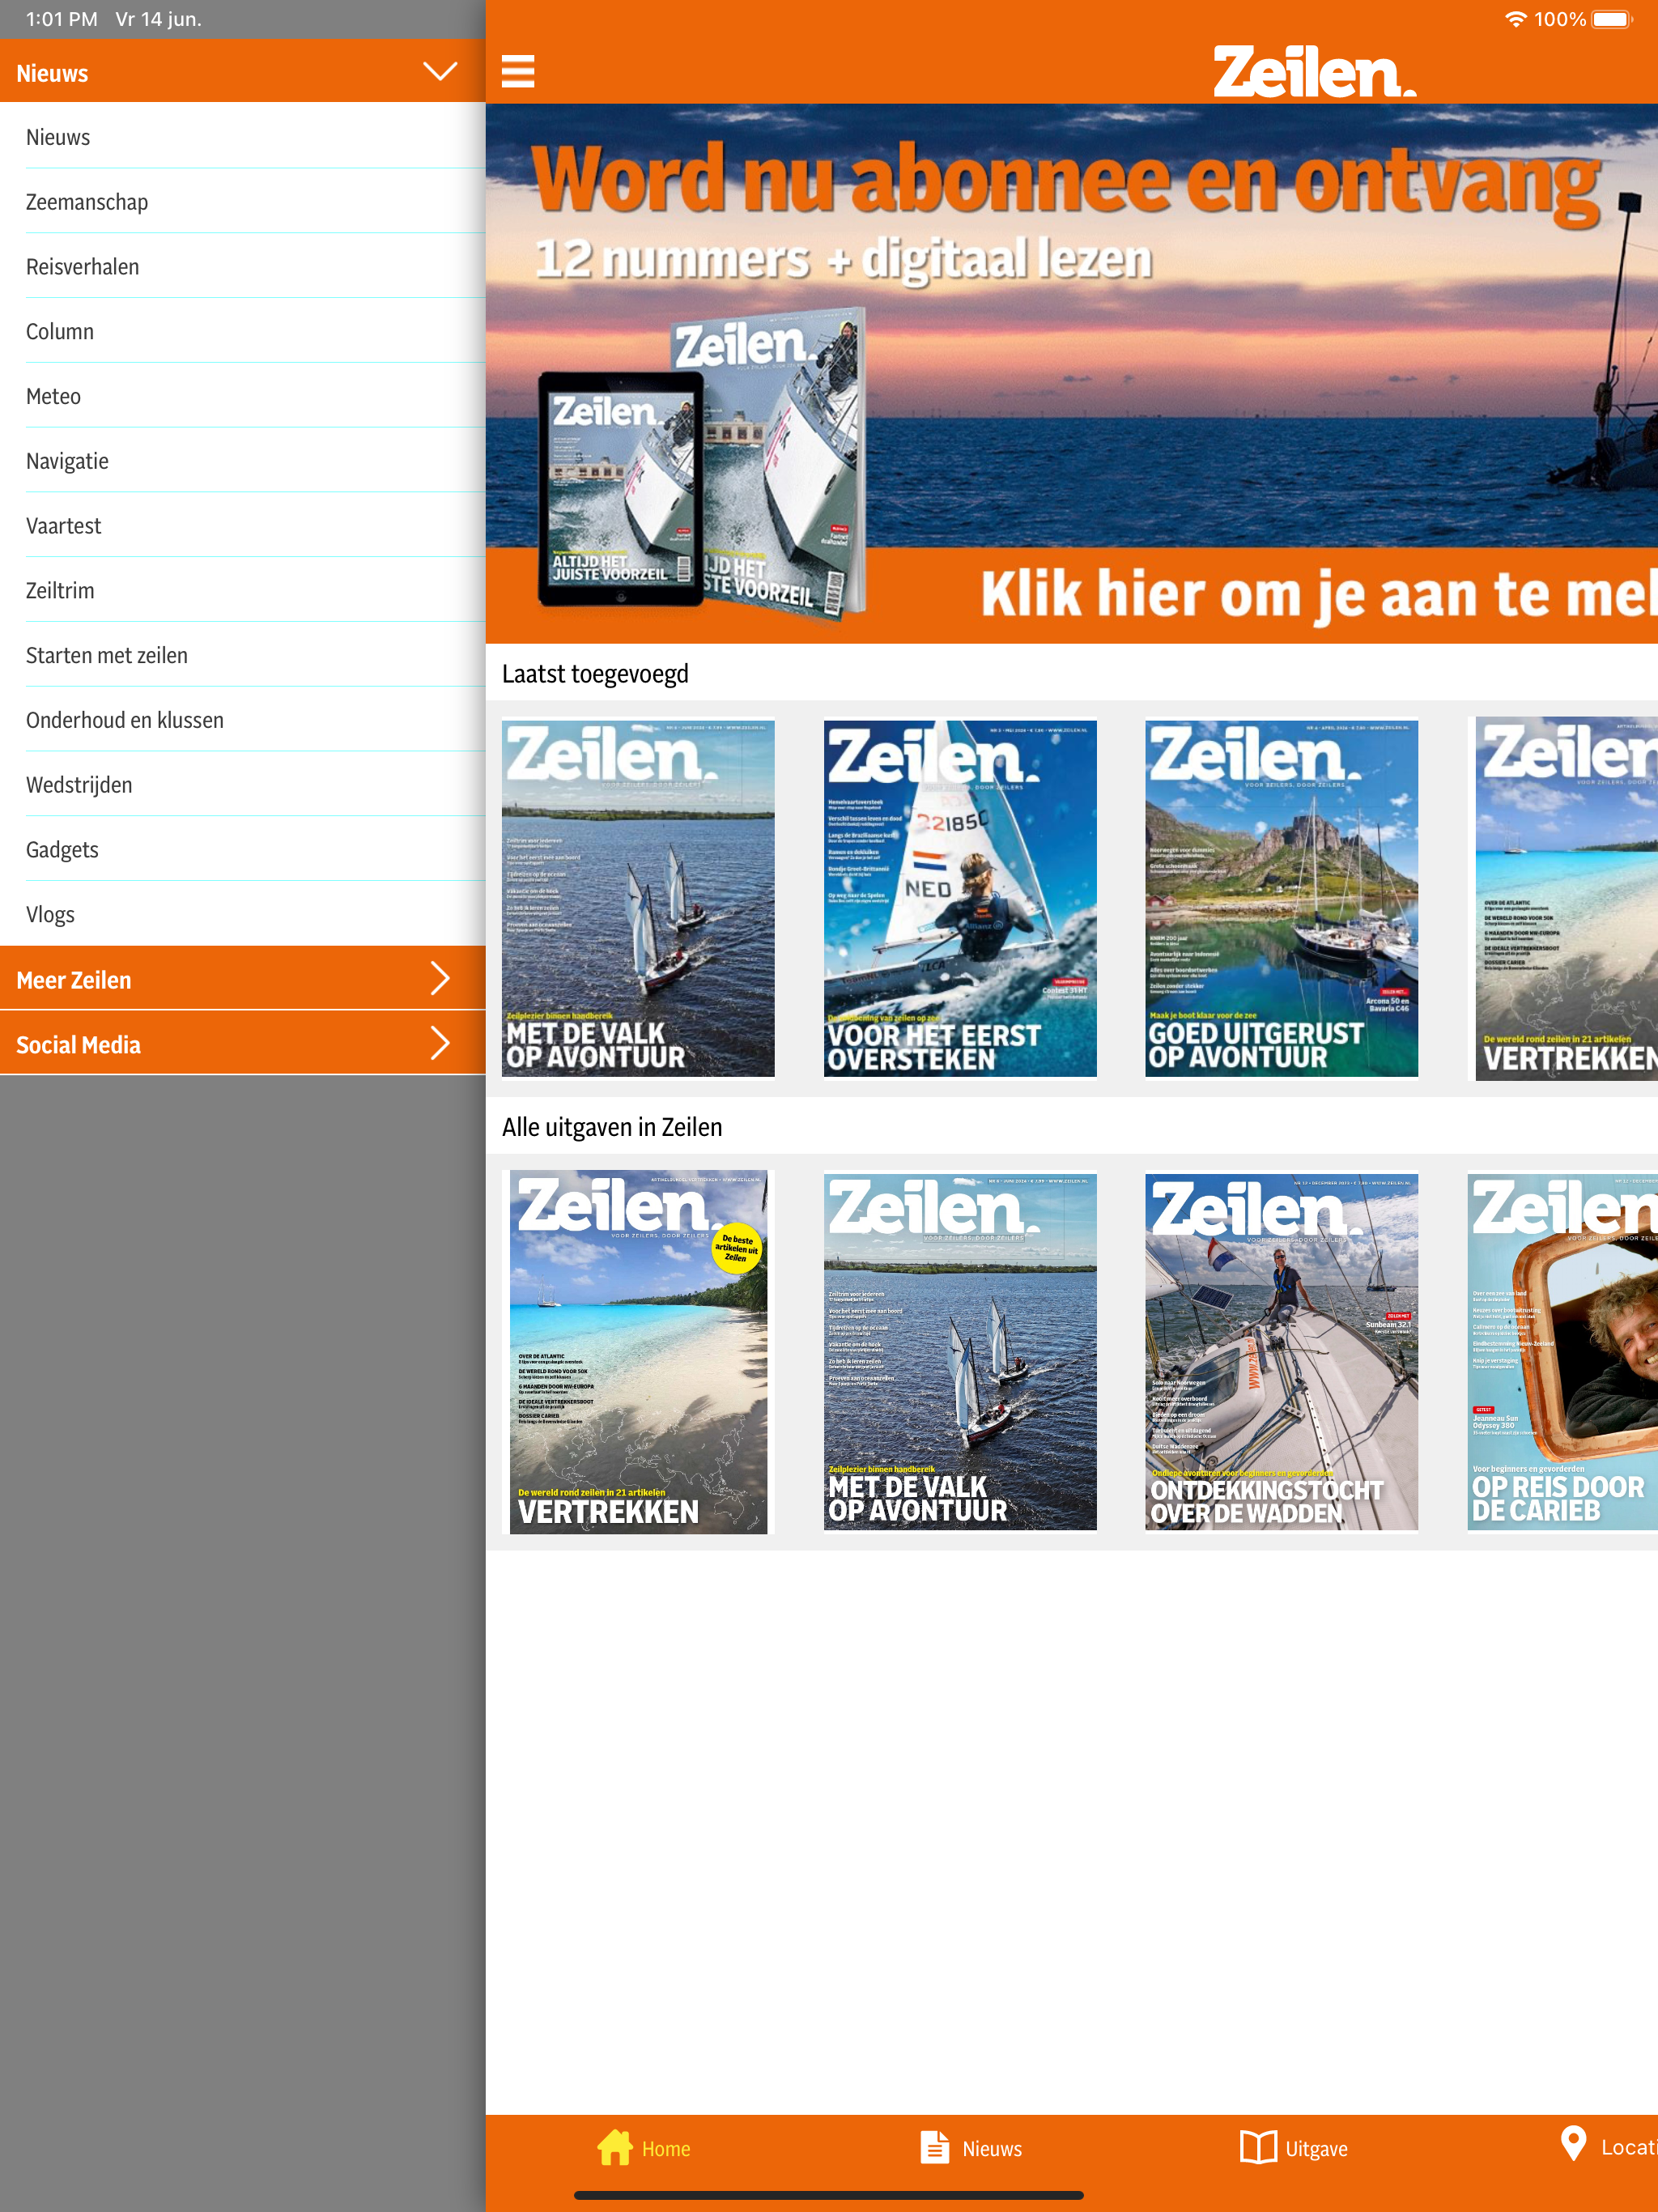
Task: Open issue Goed uitgerust op avontuur
Action: coord(1281,898)
